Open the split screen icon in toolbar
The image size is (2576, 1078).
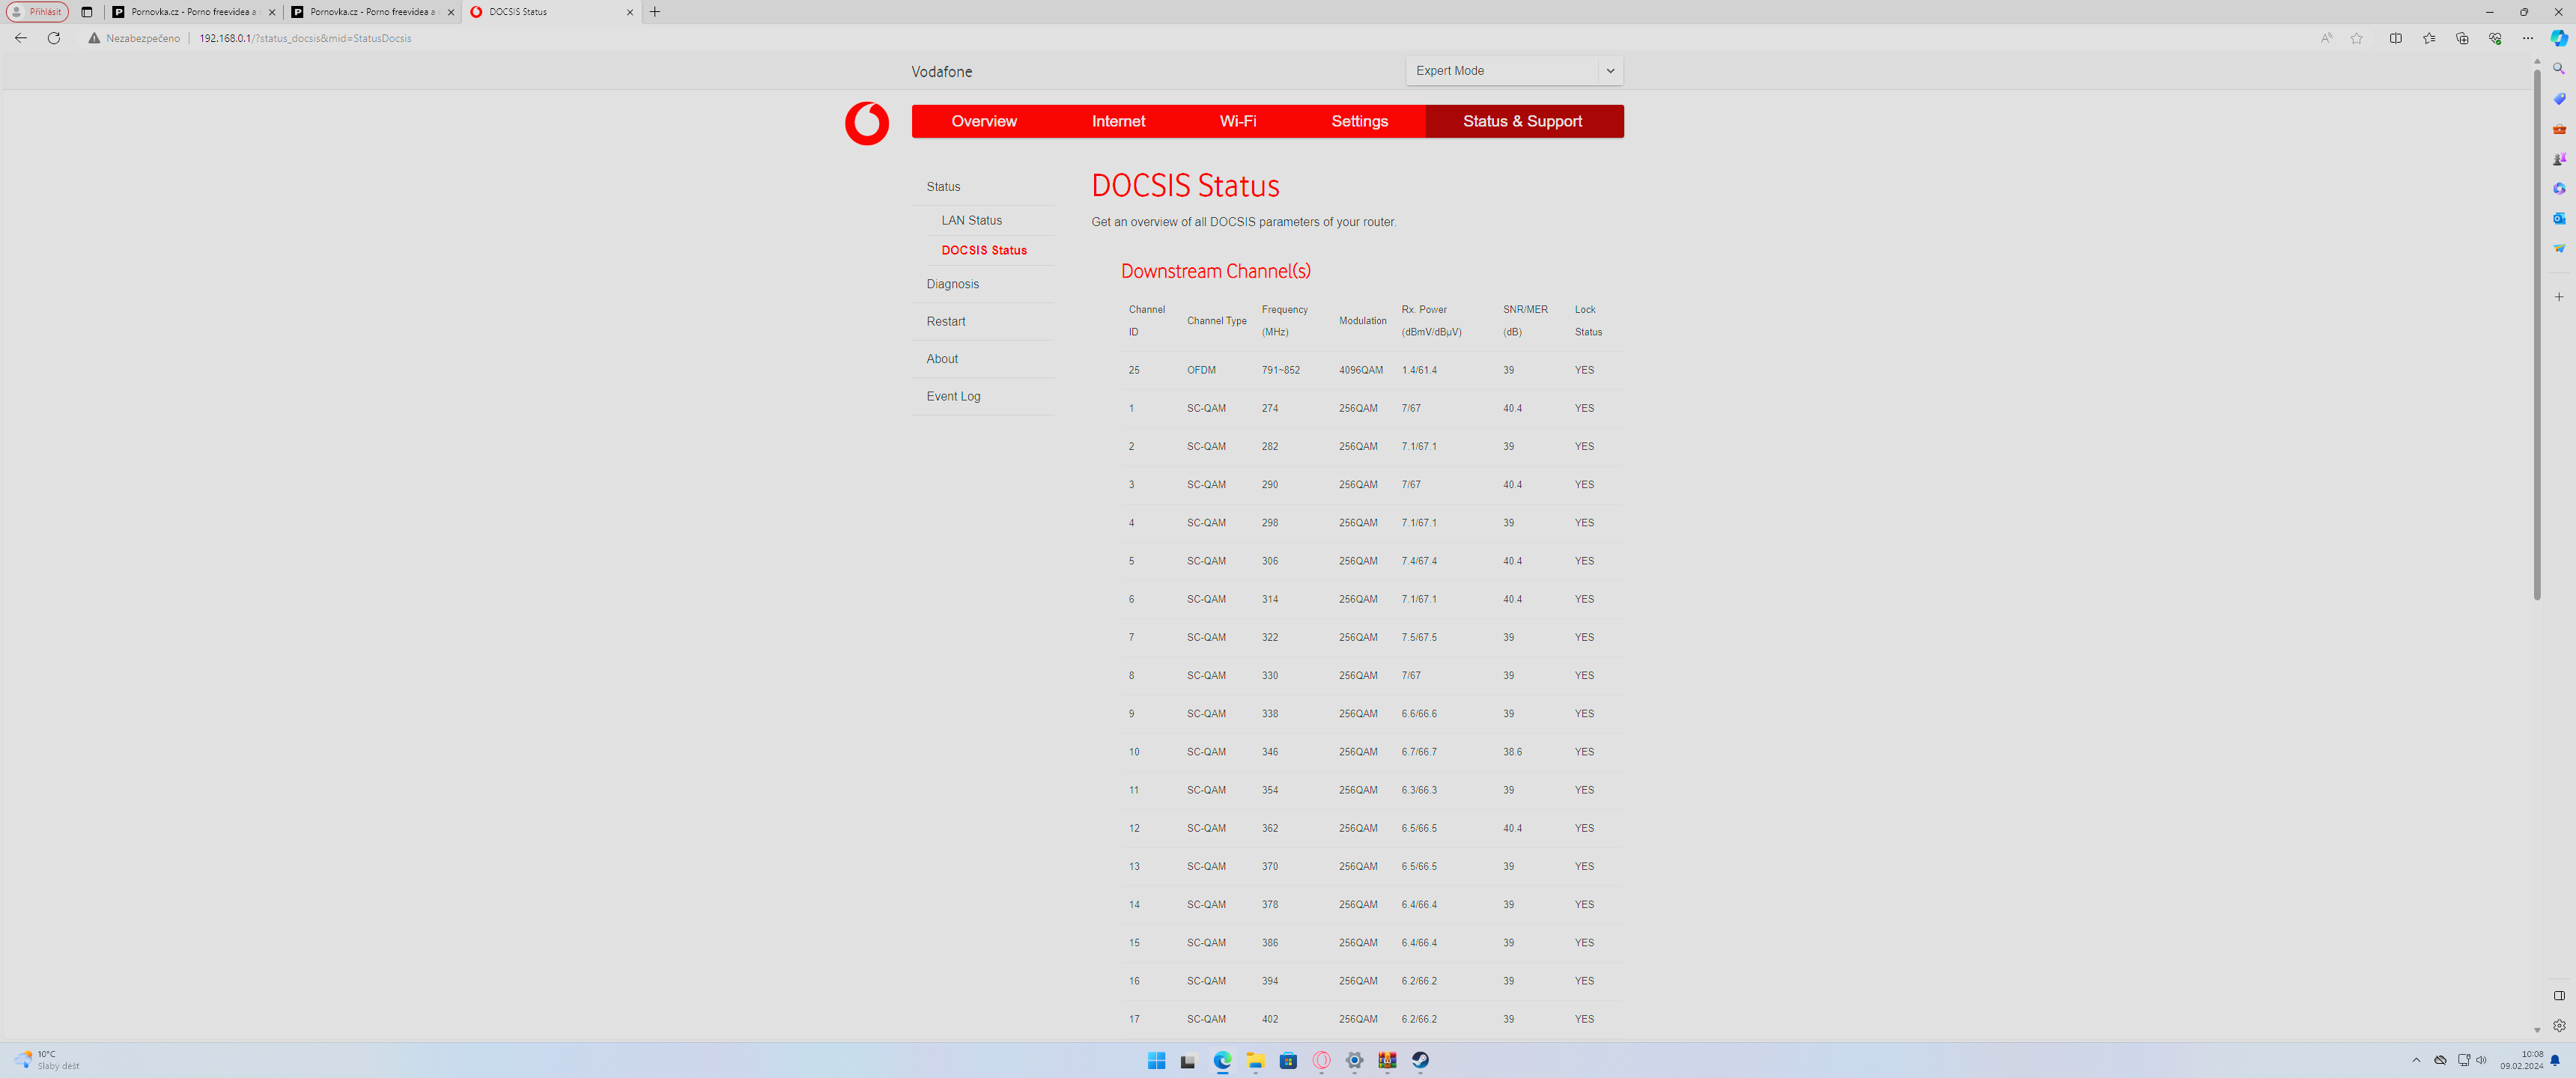tap(2395, 38)
